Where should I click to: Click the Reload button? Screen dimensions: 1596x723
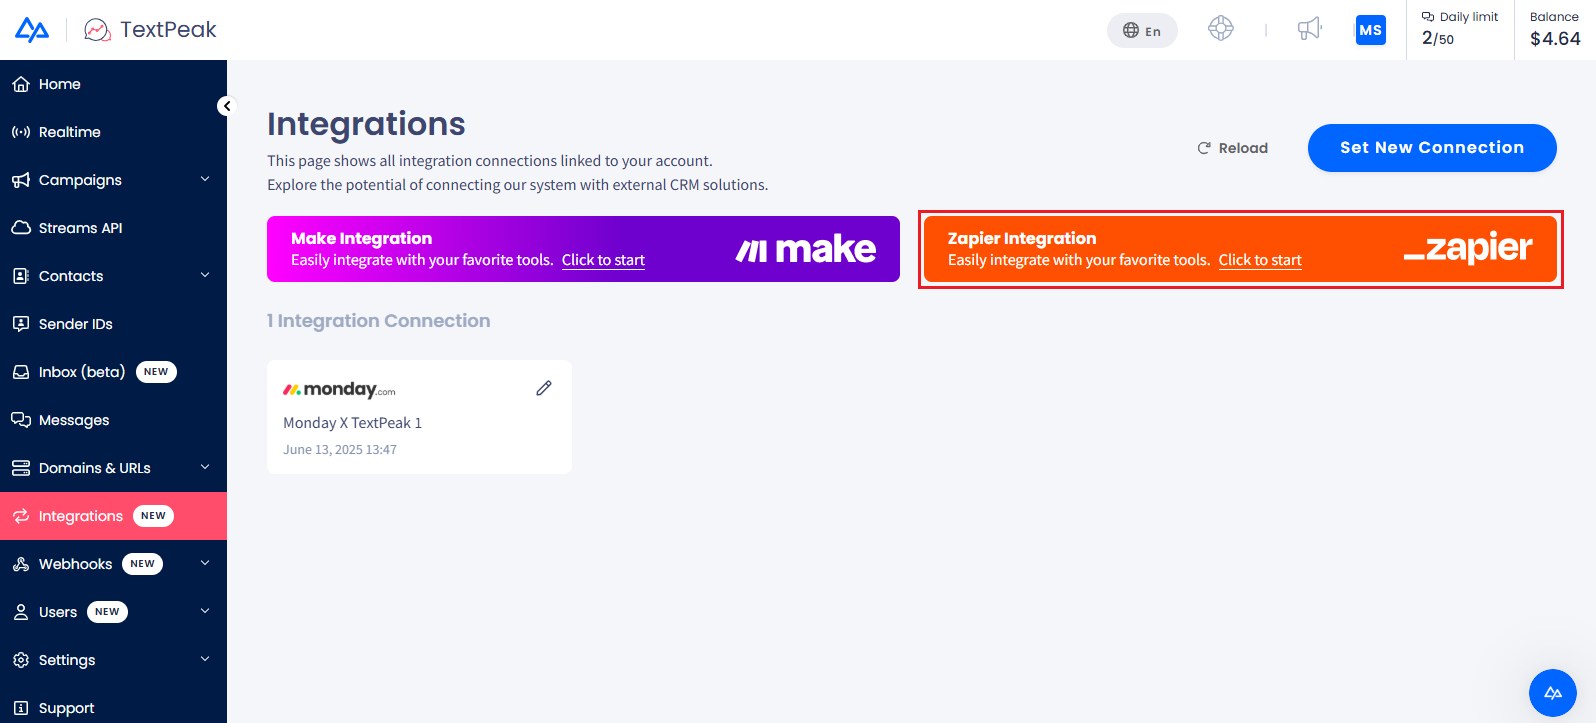(1233, 148)
